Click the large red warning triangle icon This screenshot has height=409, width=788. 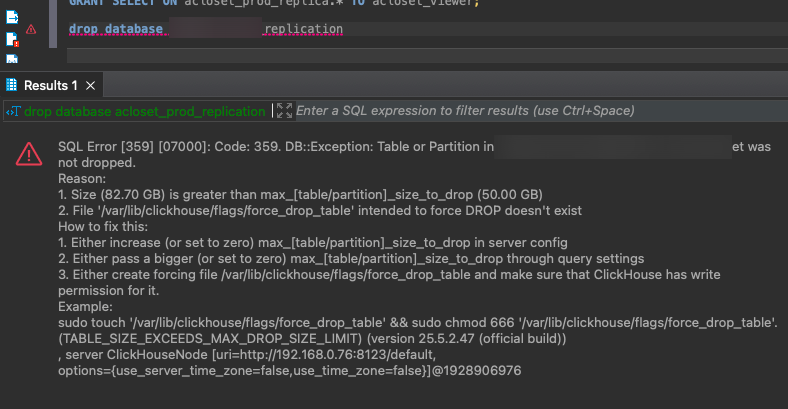[29, 153]
